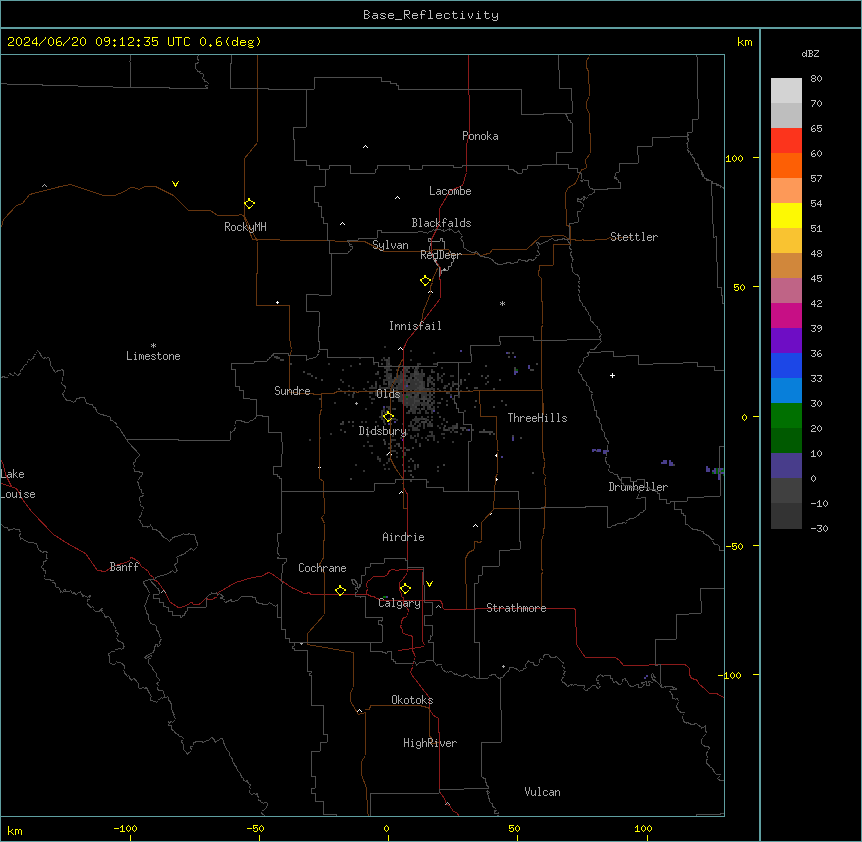The image size is (862, 842).
Task: Pick the purple swatch between 39 and 36
Action: coord(786,341)
